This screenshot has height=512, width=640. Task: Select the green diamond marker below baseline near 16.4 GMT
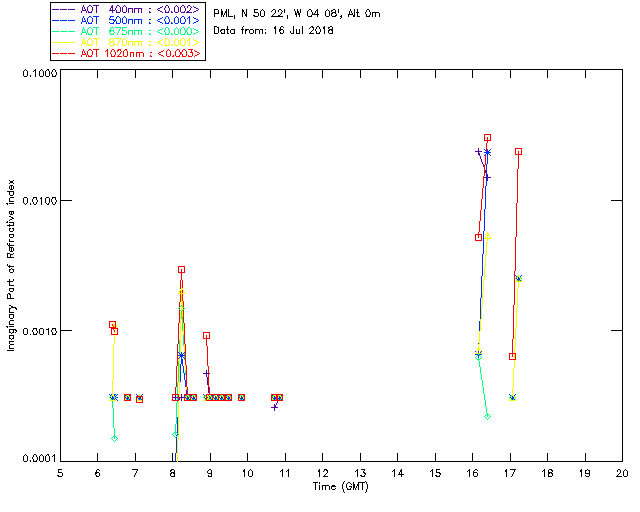[x=487, y=416]
